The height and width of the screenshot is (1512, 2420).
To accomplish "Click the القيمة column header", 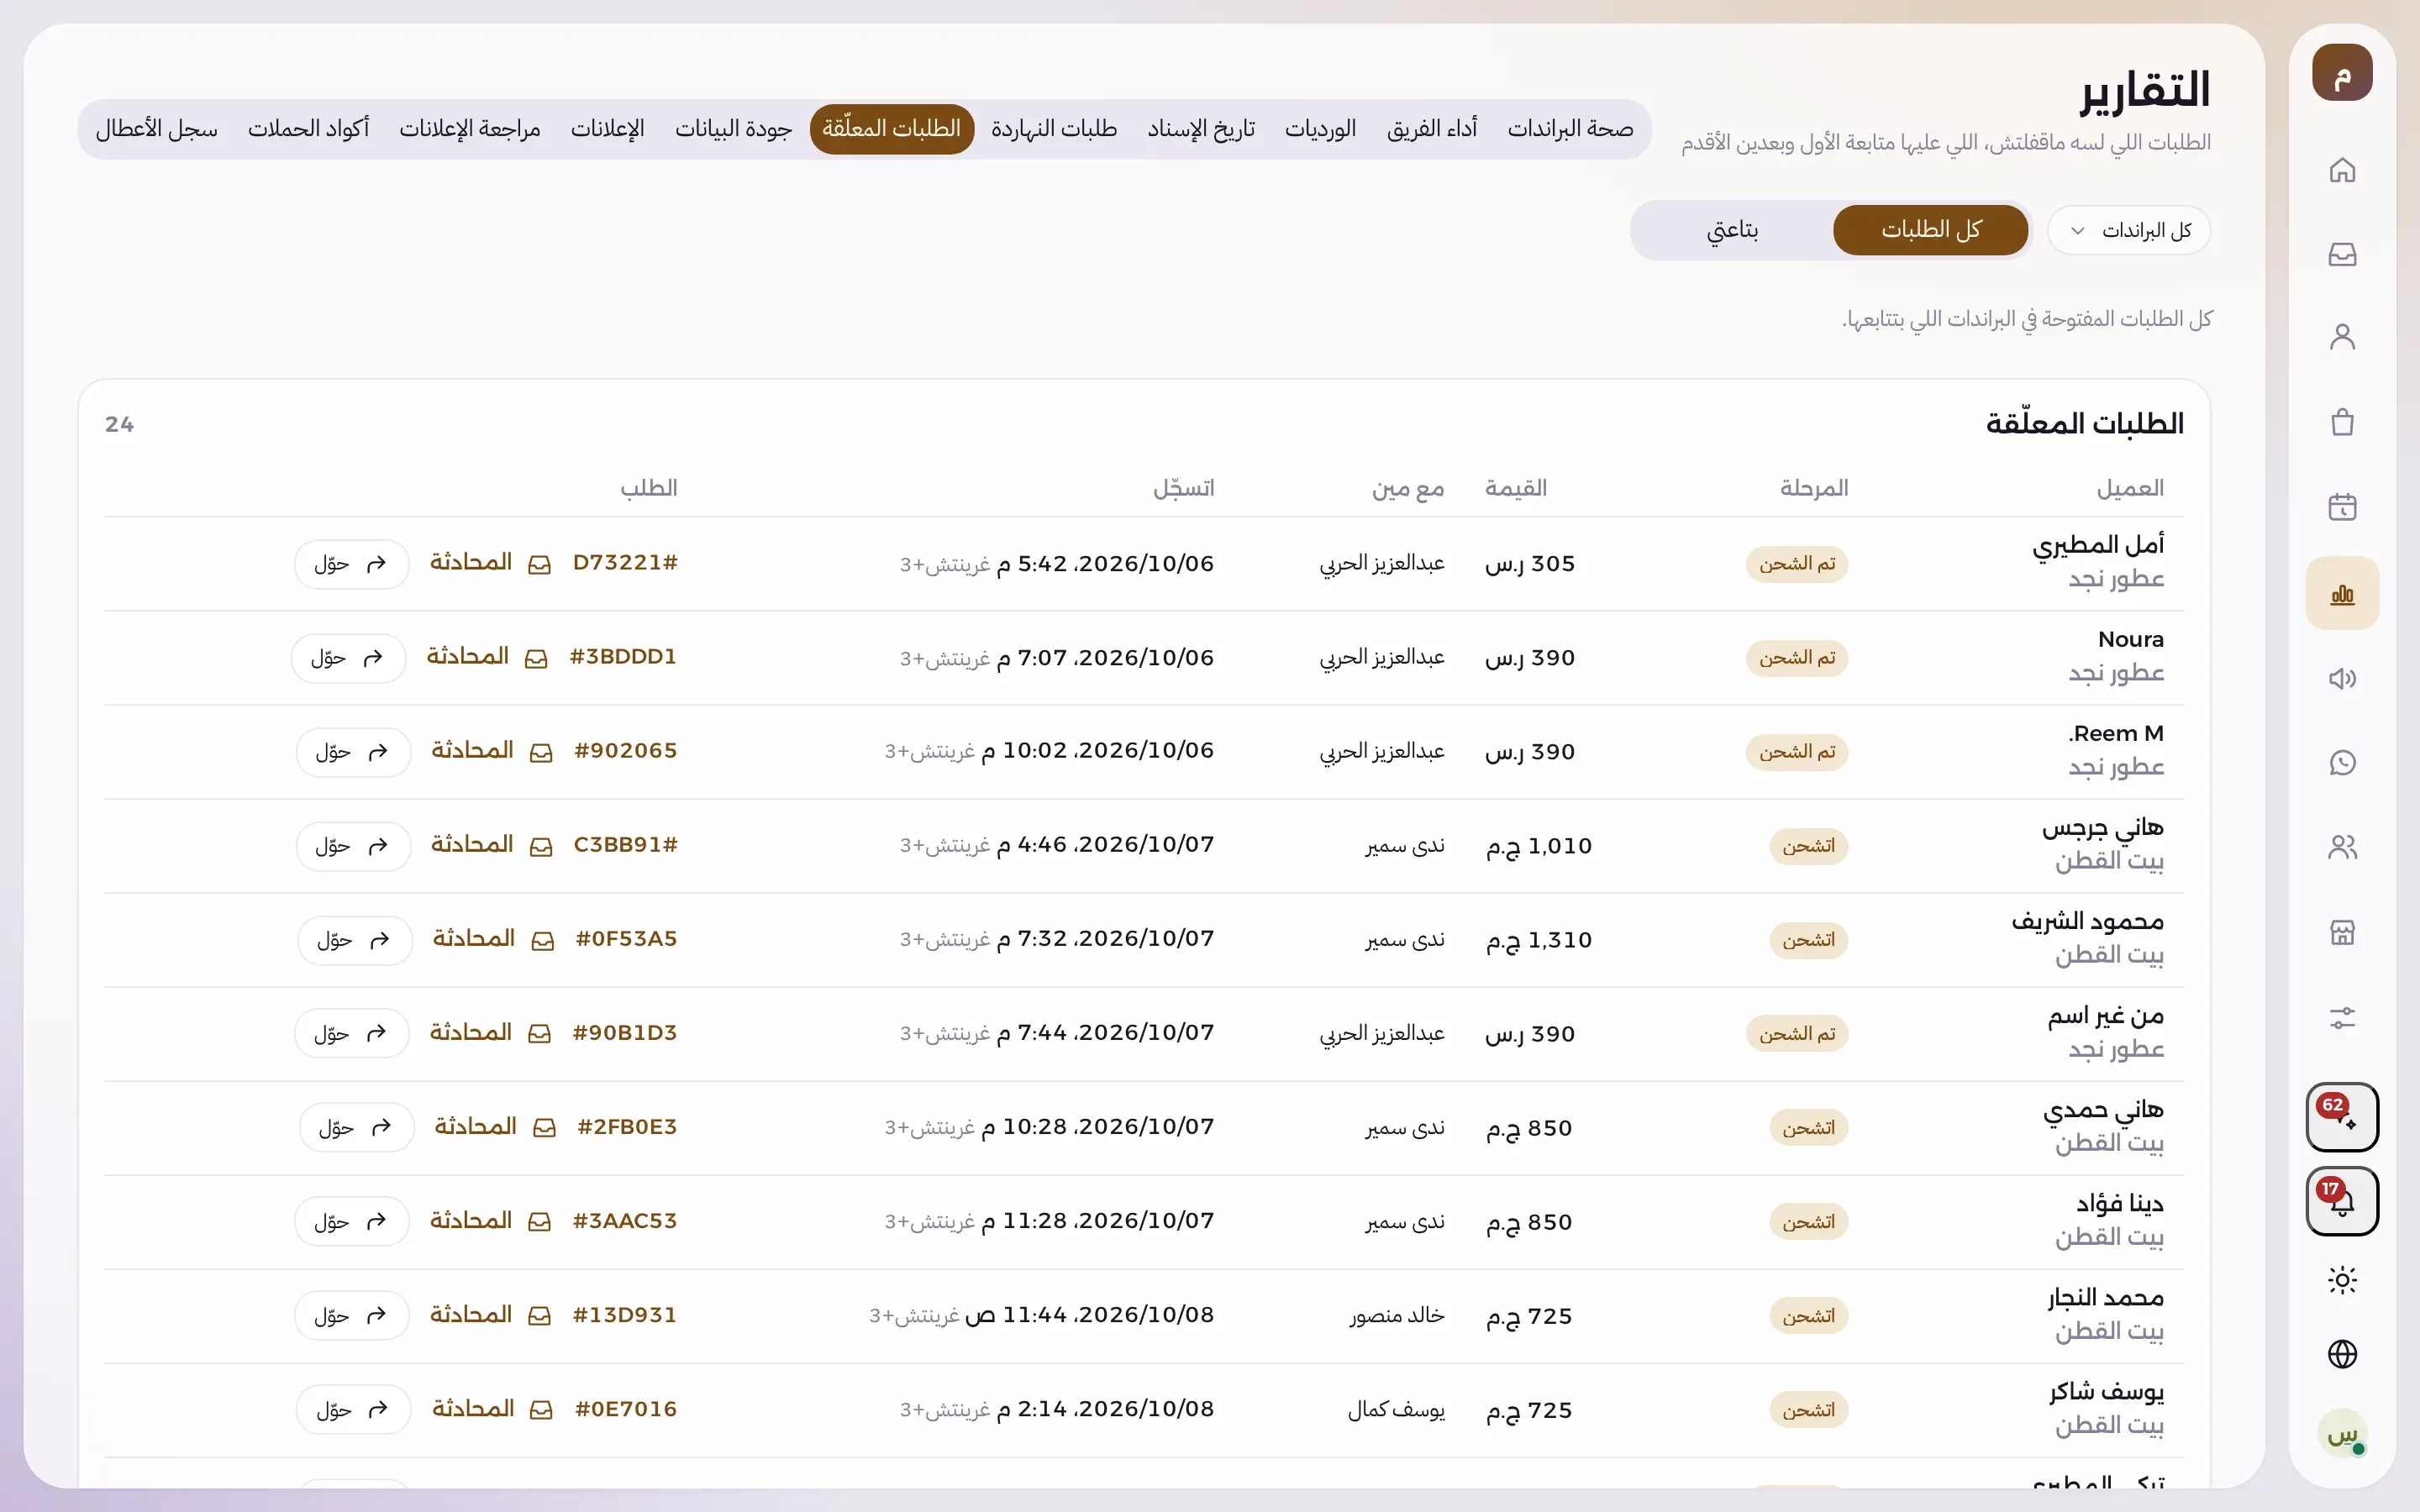I will 1516,488.
